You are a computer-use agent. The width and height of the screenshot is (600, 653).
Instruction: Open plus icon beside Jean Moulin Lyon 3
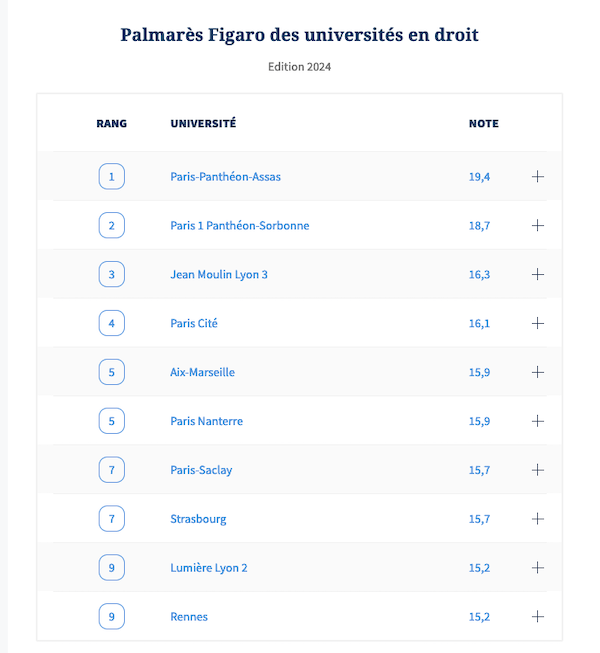tap(538, 274)
